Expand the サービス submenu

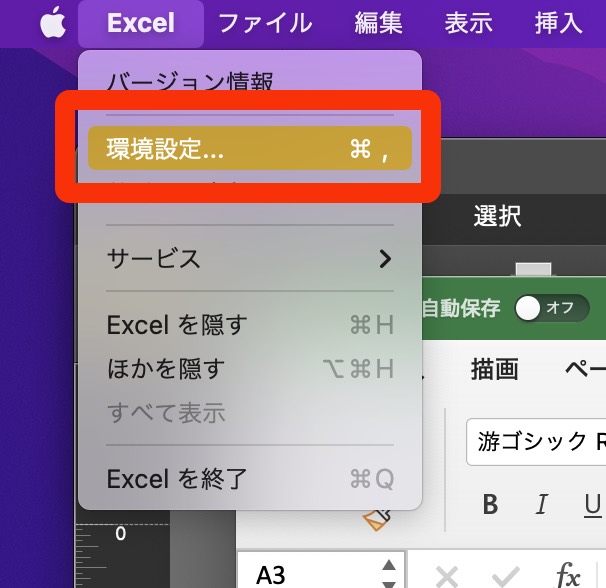click(x=250, y=258)
